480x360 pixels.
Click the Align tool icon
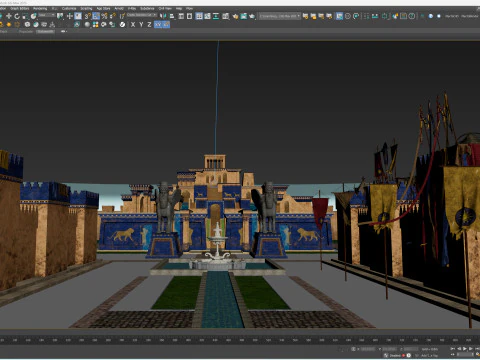click(x=172, y=16)
